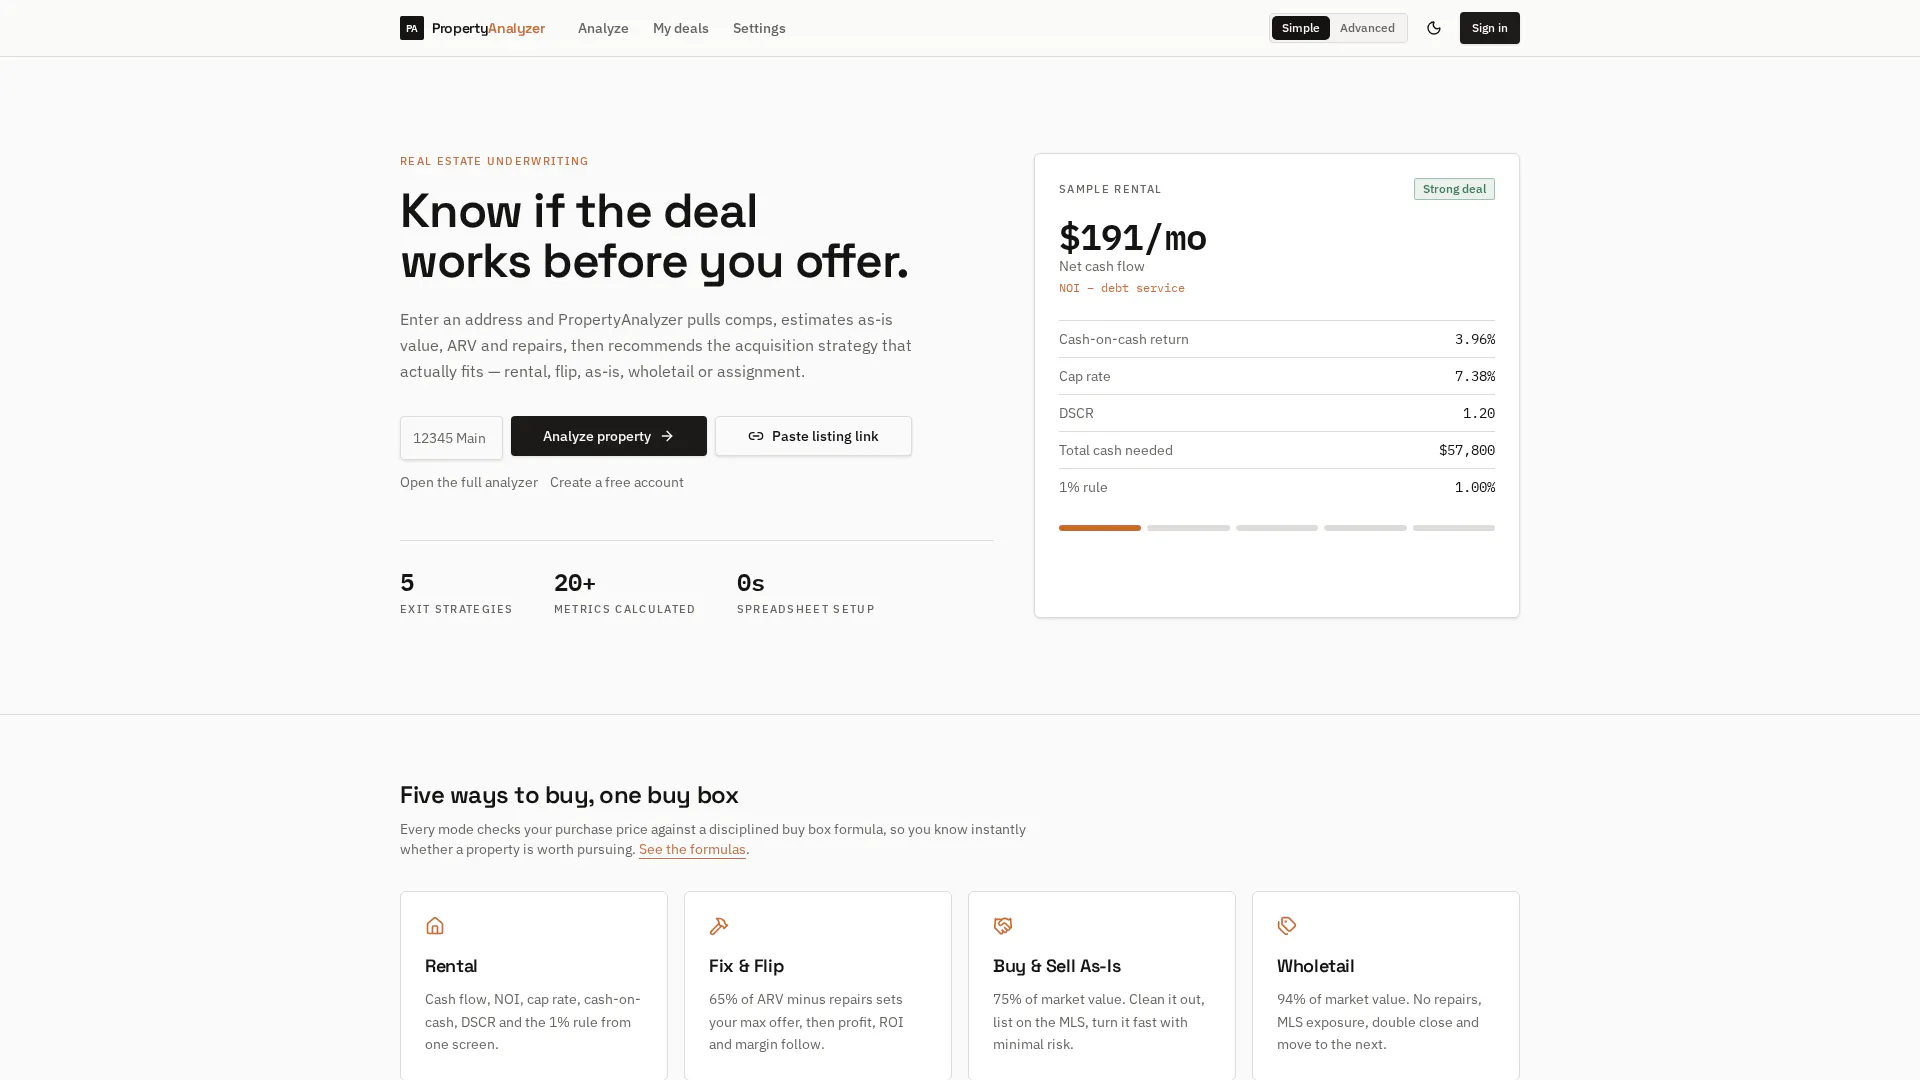Click the Rental strategy card title
This screenshot has width=1920, height=1080.
point(451,966)
